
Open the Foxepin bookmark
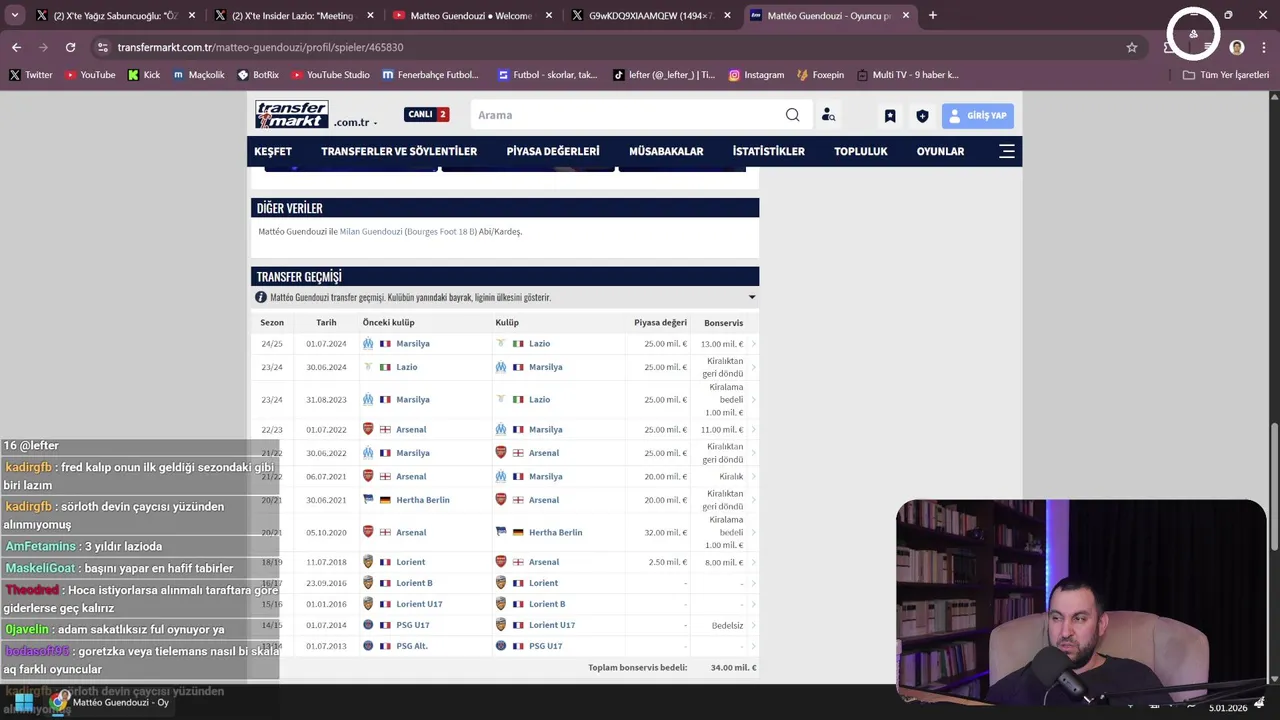coord(821,75)
